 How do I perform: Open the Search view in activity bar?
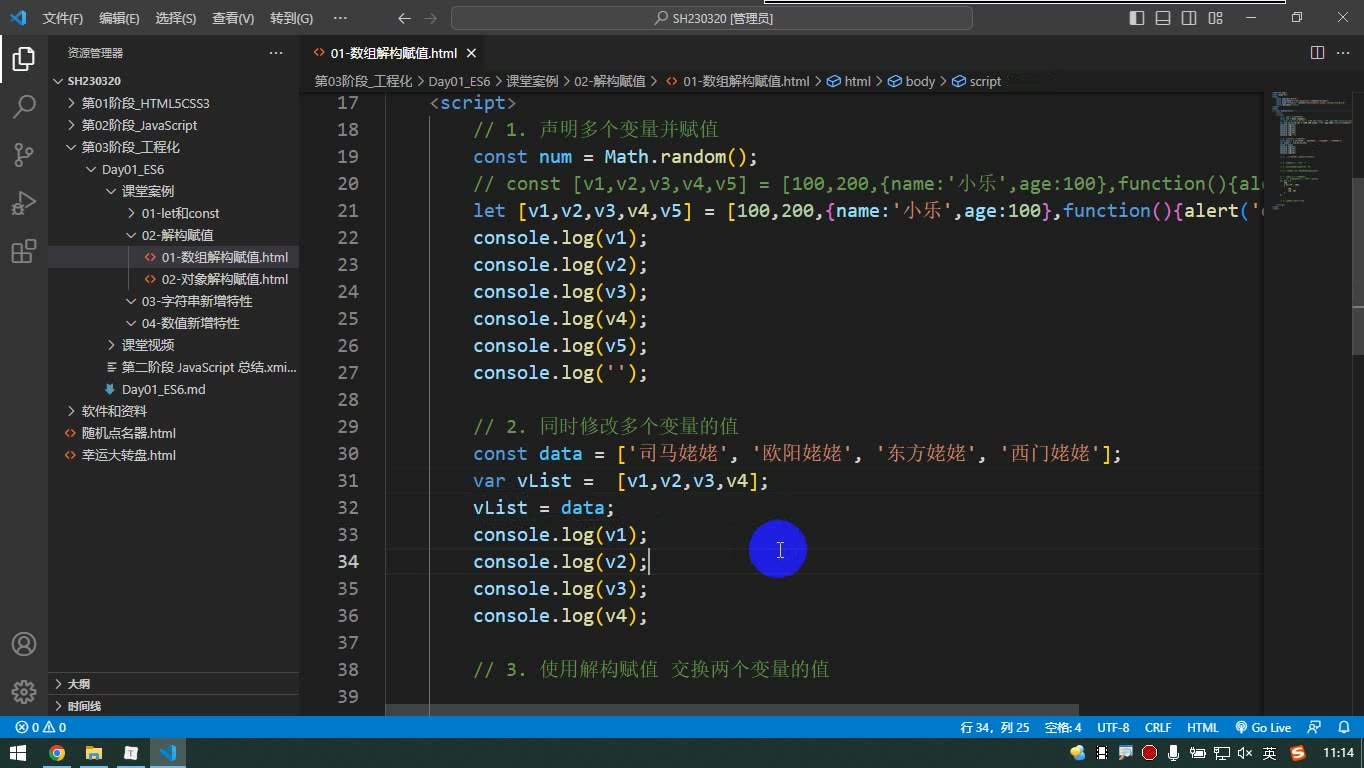click(x=24, y=106)
